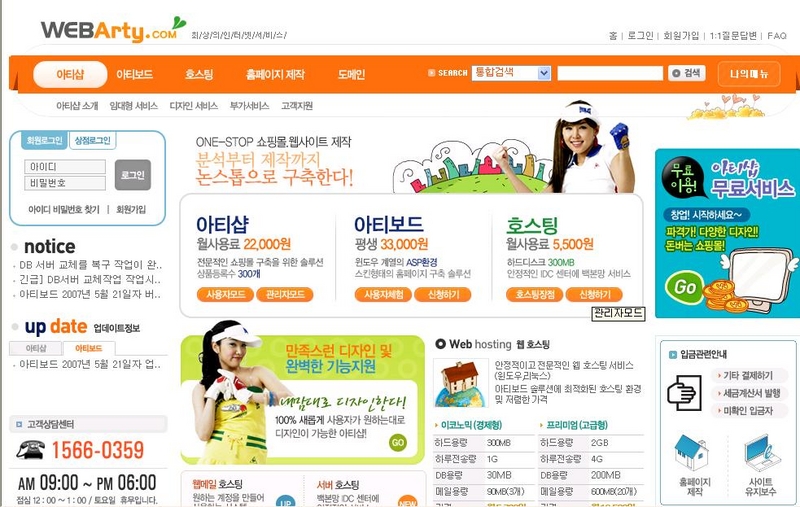
Task: Click the green Go circle on the free service banner
Action: pos(684,286)
